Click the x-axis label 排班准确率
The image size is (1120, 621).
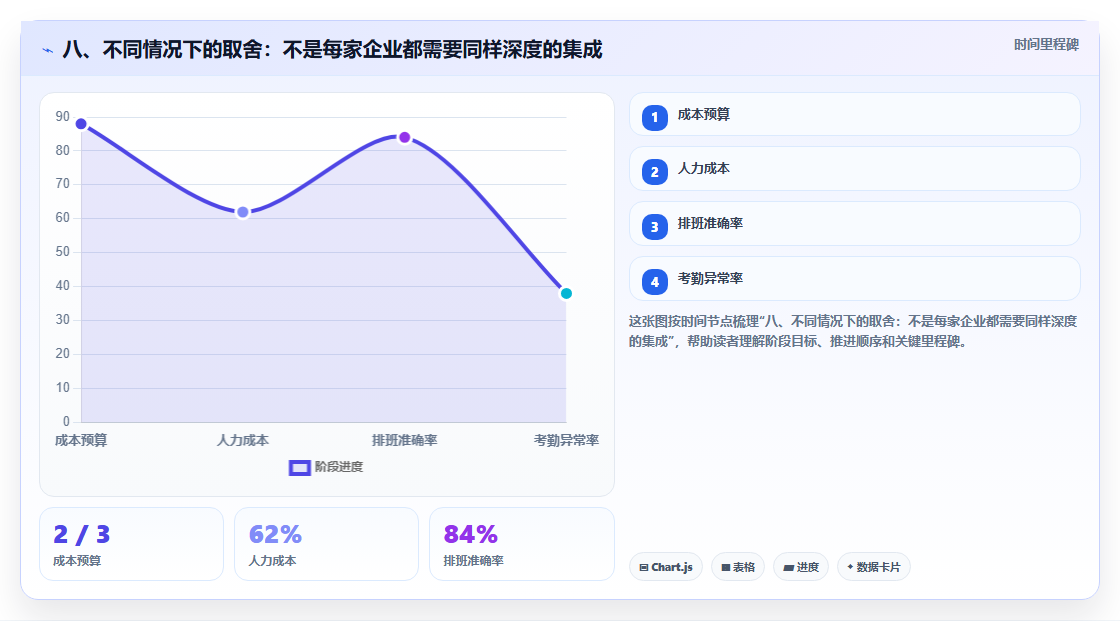pos(404,440)
